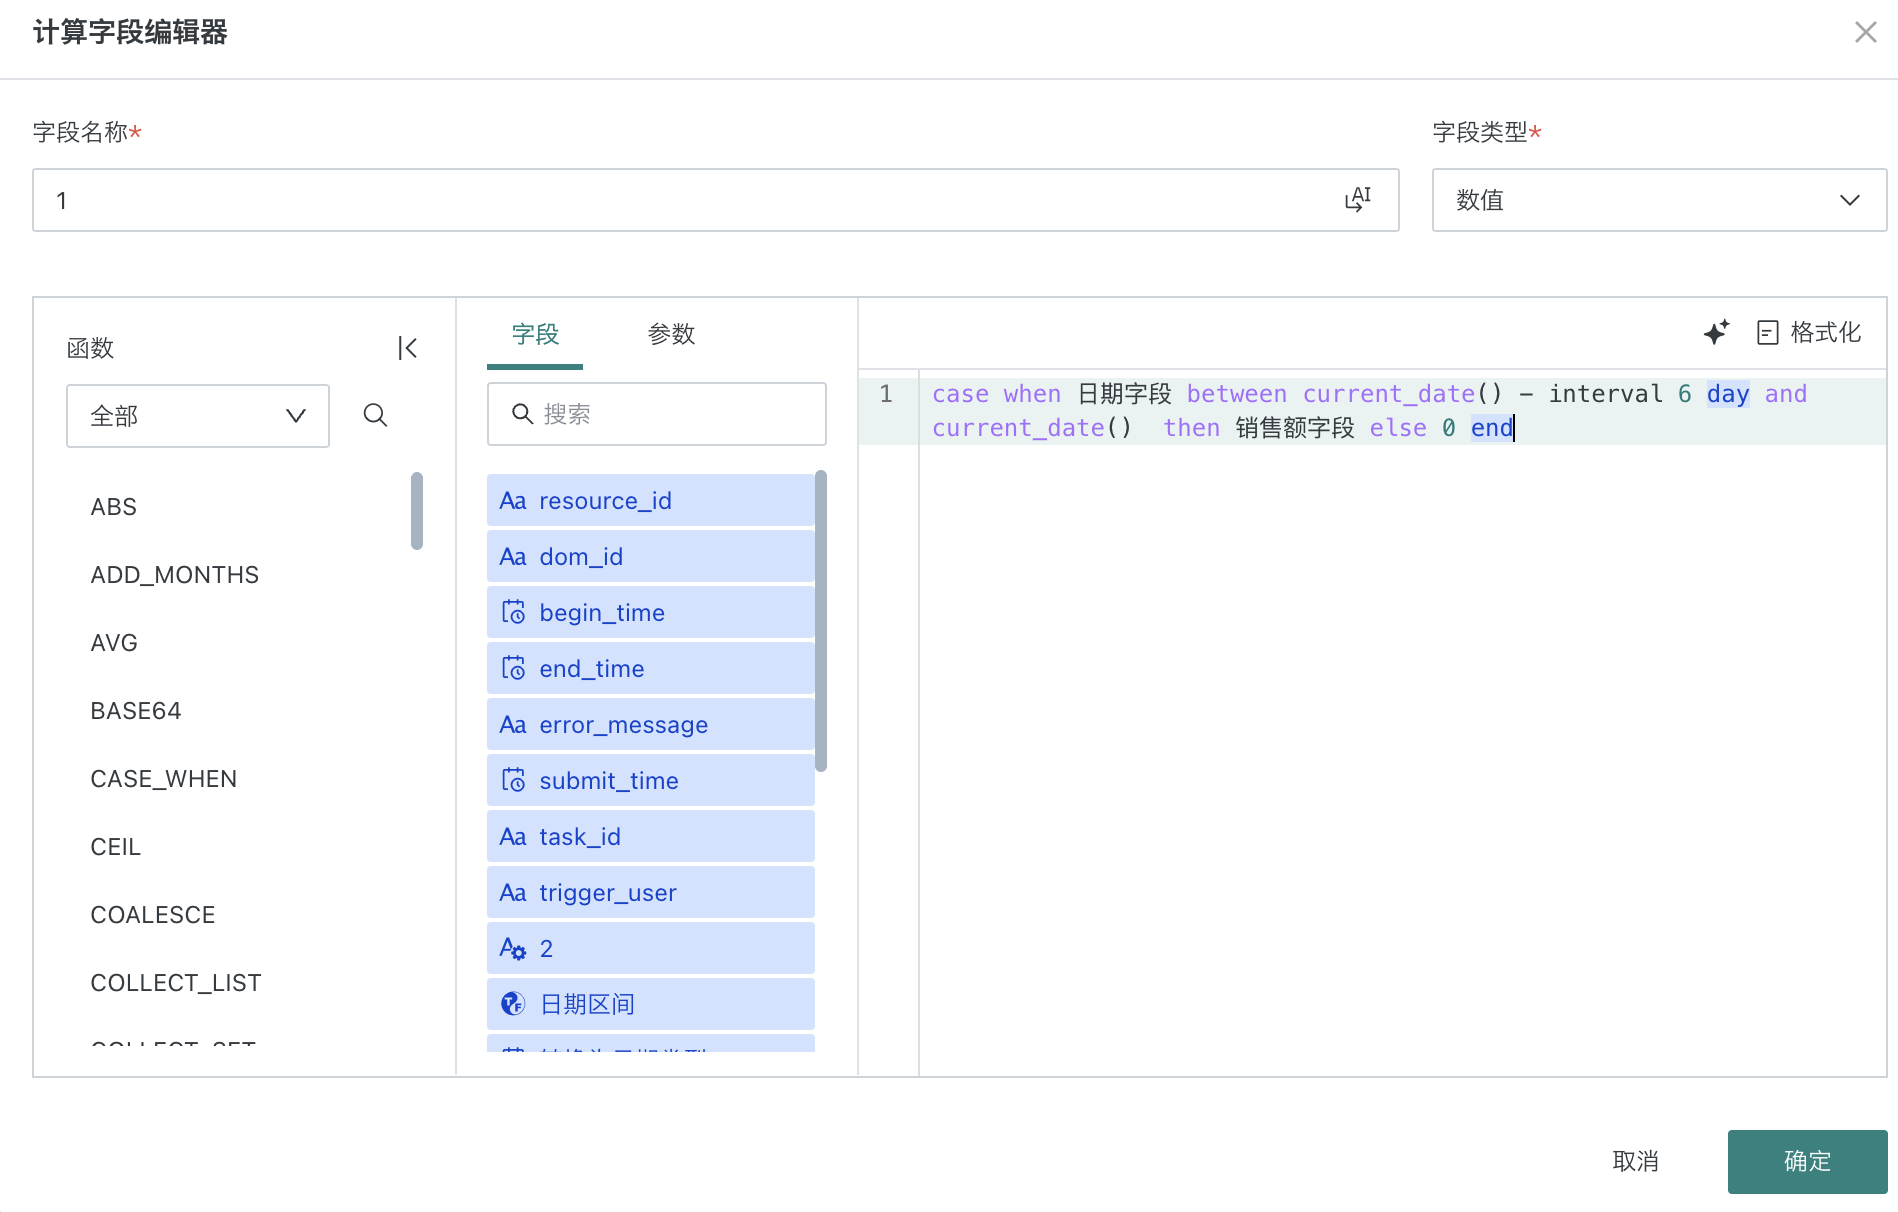Click the calendar icon beside end_time
Image resolution: width=1898 pixels, height=1212 pixels.
point(513,667)
